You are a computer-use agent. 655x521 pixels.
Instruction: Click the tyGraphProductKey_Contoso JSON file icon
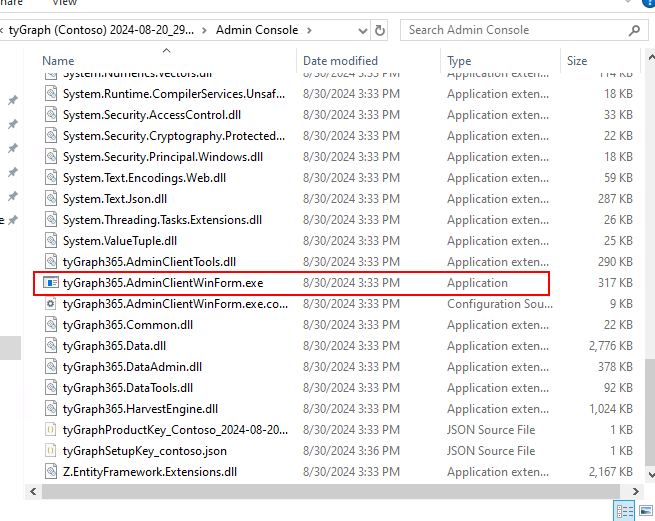pyautogui.click(x=51, y=430)
